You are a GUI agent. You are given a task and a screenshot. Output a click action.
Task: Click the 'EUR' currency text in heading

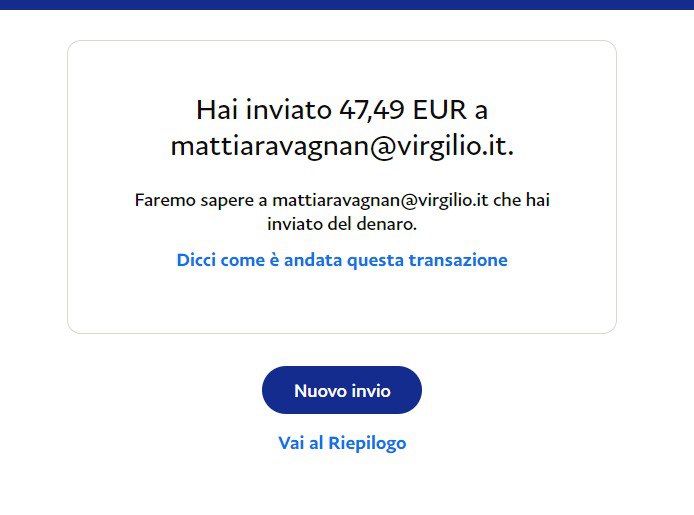coord(440,110)
